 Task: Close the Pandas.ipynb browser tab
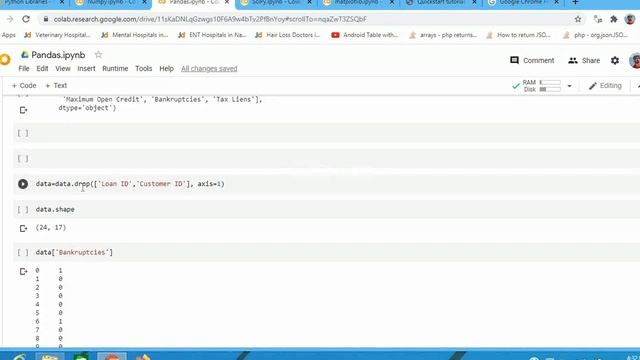(x=227, y=2)
